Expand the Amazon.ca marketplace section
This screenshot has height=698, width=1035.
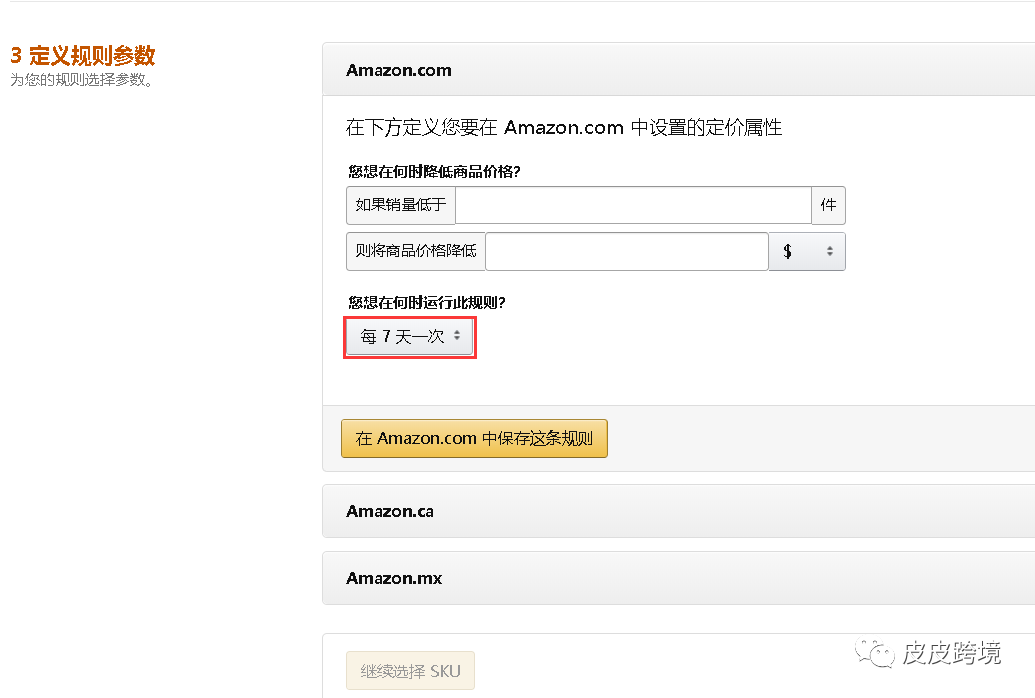[390, 511]
